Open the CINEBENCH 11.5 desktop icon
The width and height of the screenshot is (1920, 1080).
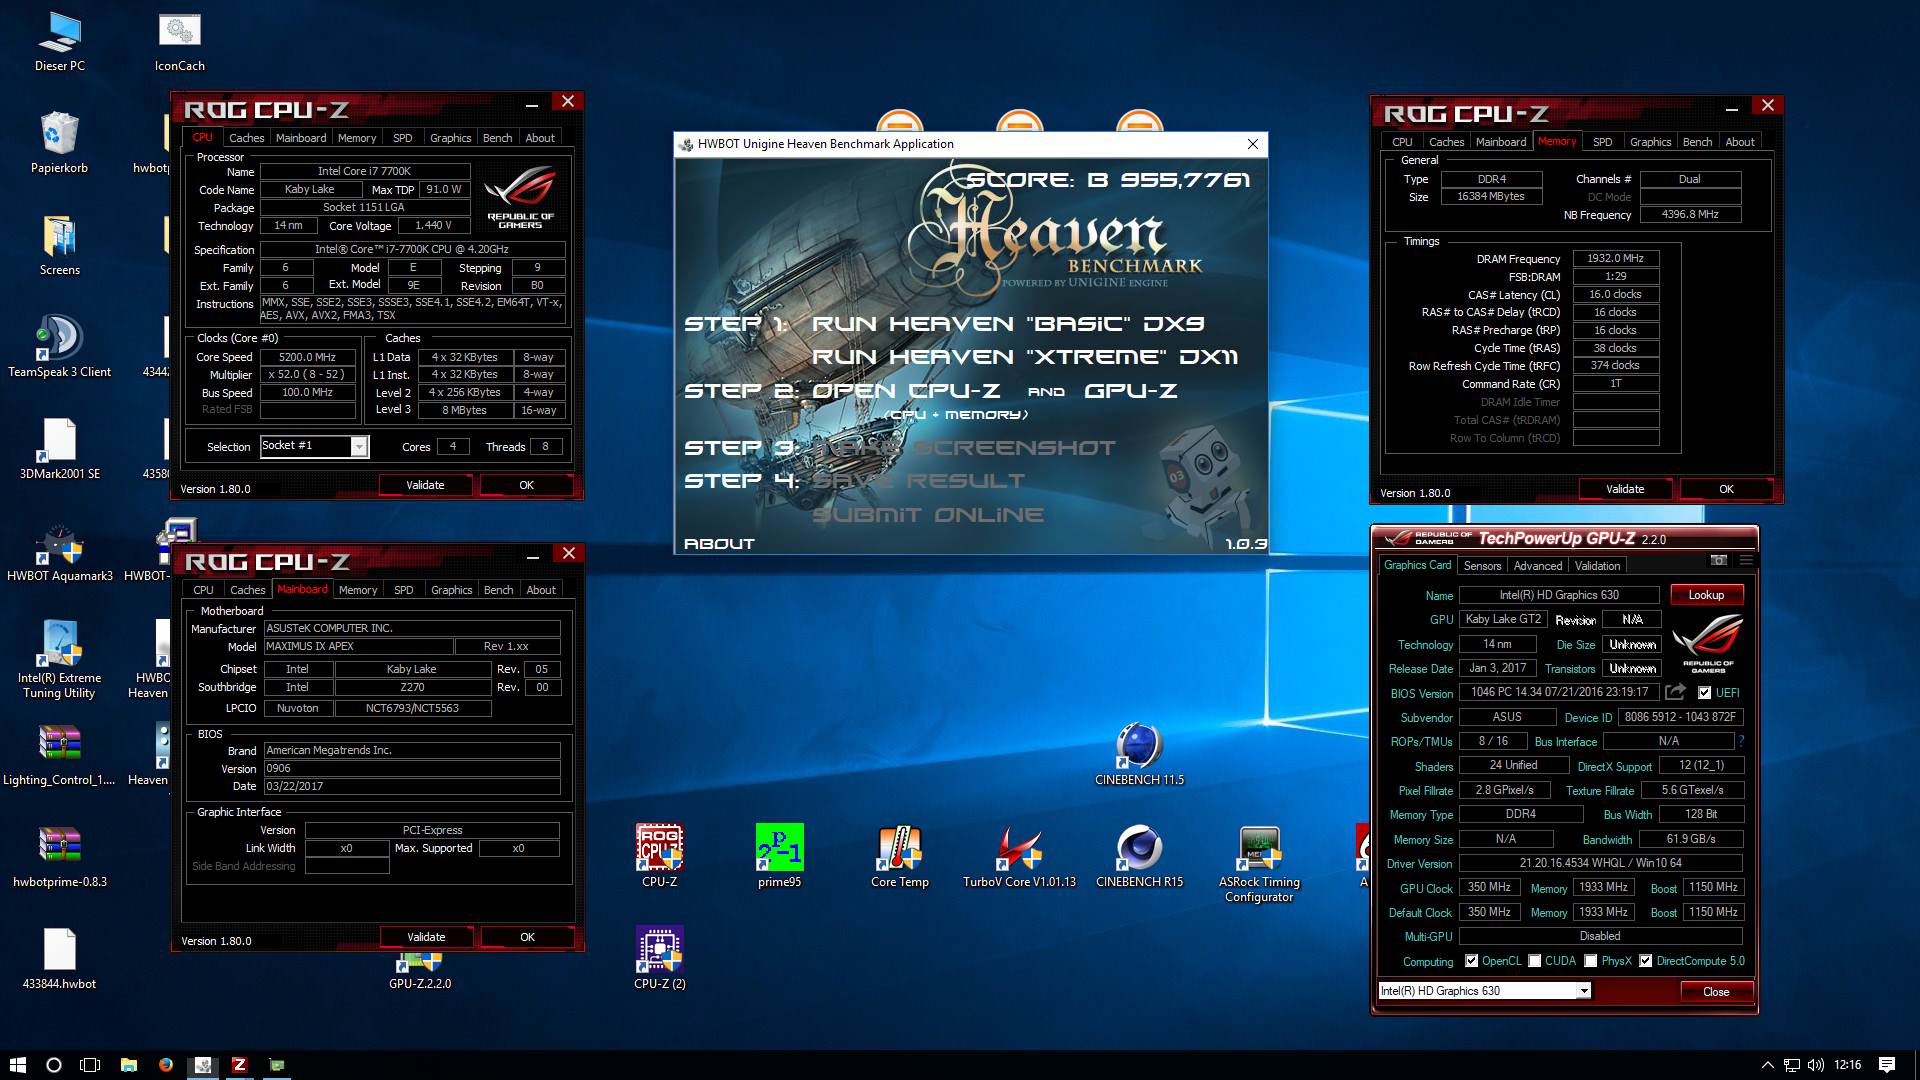coord(1139,754)
